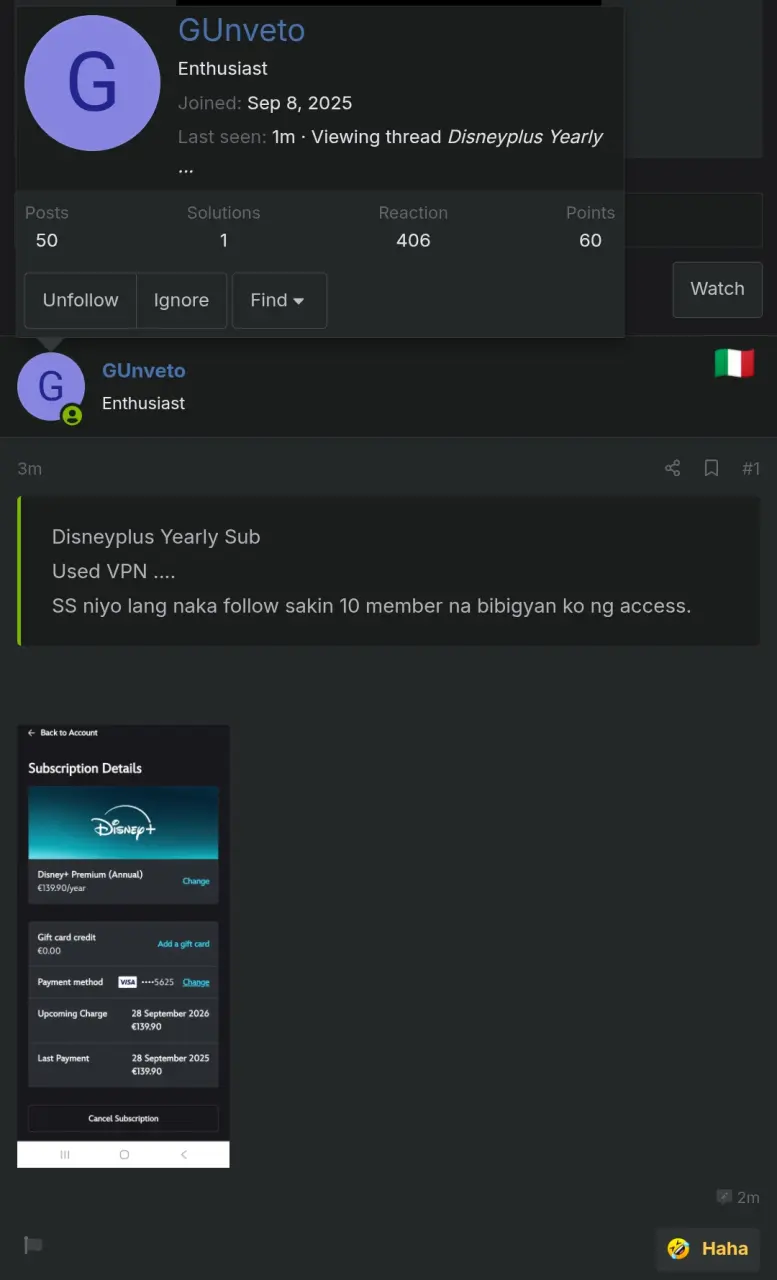This screenshot has height=1280, width=777.
Task: Open the large G avatar in the profile card
Action: tap(92, 83)
